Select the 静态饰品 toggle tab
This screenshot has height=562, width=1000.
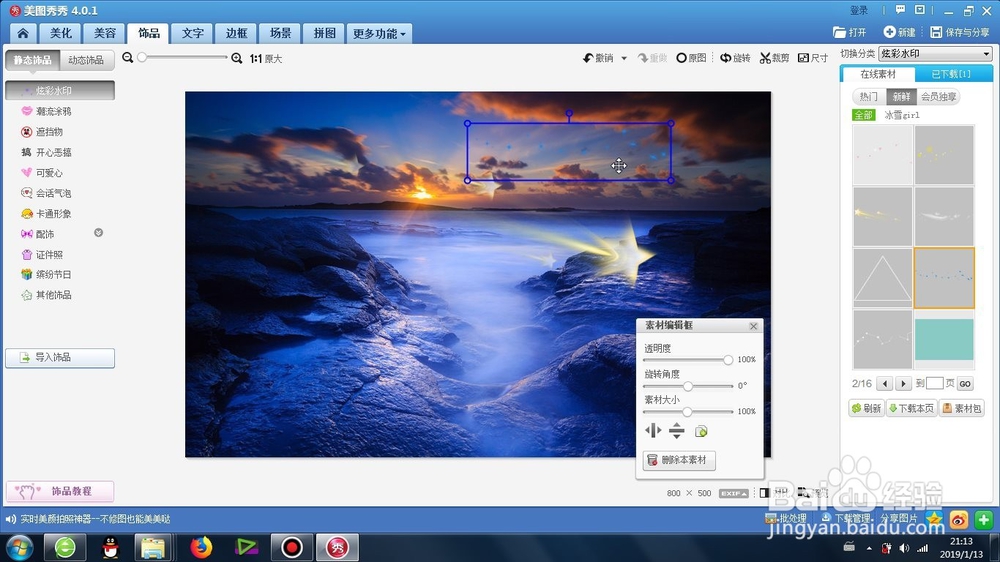(x=33, y=60)
